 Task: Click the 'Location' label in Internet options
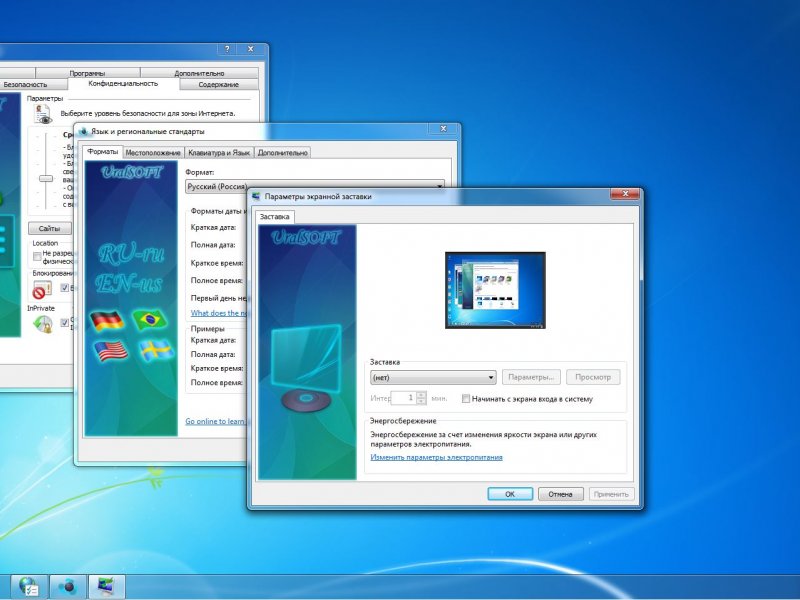tap(45, 243)
